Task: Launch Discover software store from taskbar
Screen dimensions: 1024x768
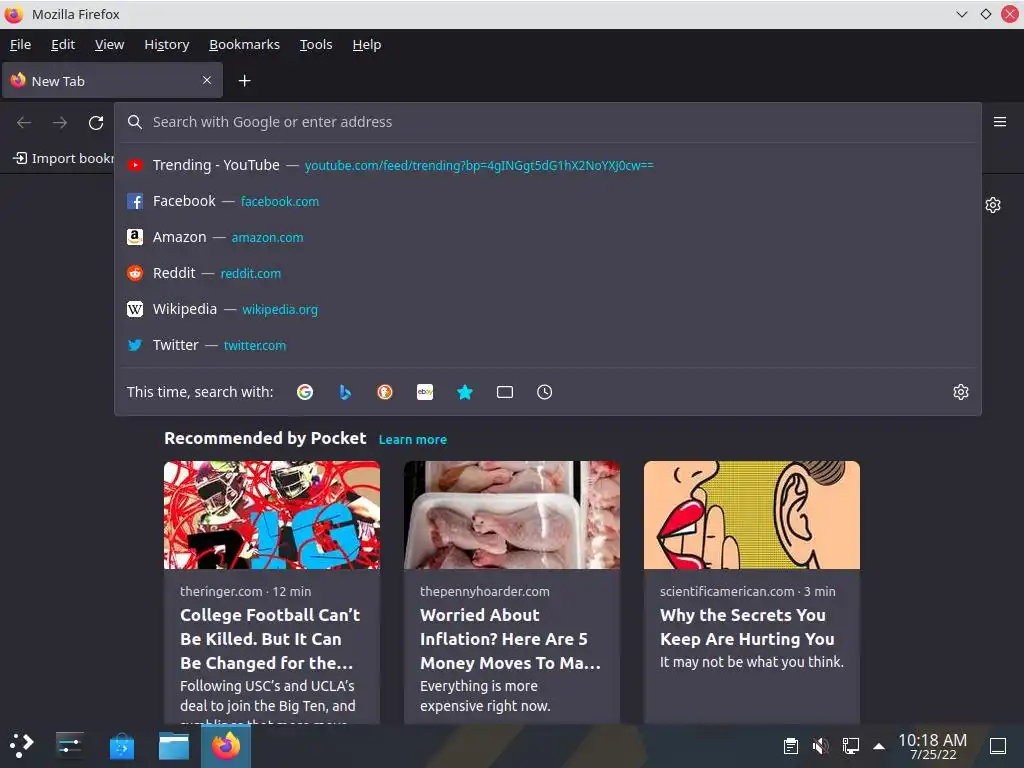Action: click(x=121, y=746)
